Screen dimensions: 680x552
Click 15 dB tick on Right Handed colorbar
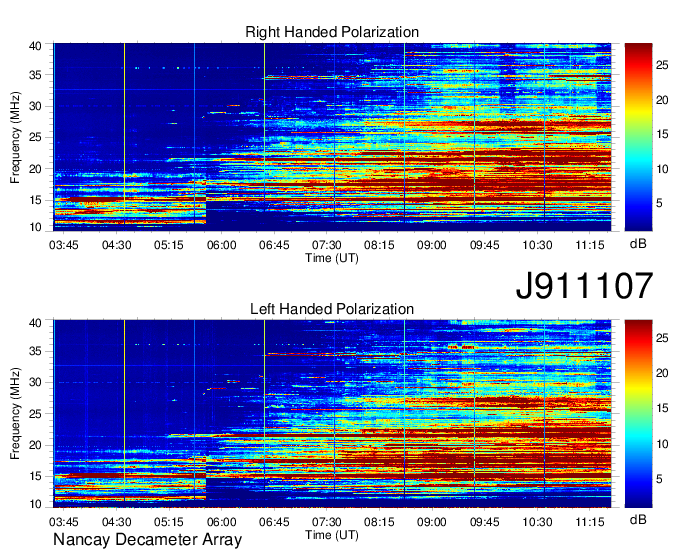coord(662,134)
